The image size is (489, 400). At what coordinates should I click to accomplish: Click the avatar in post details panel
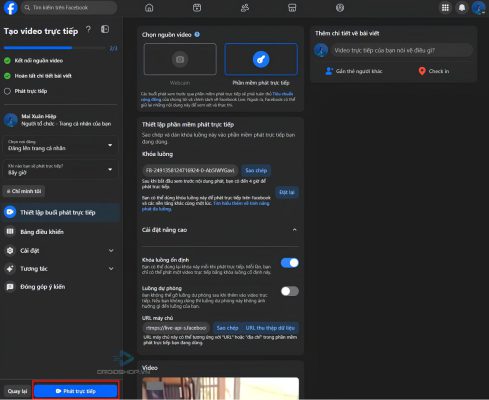click(x=321, y=50)
